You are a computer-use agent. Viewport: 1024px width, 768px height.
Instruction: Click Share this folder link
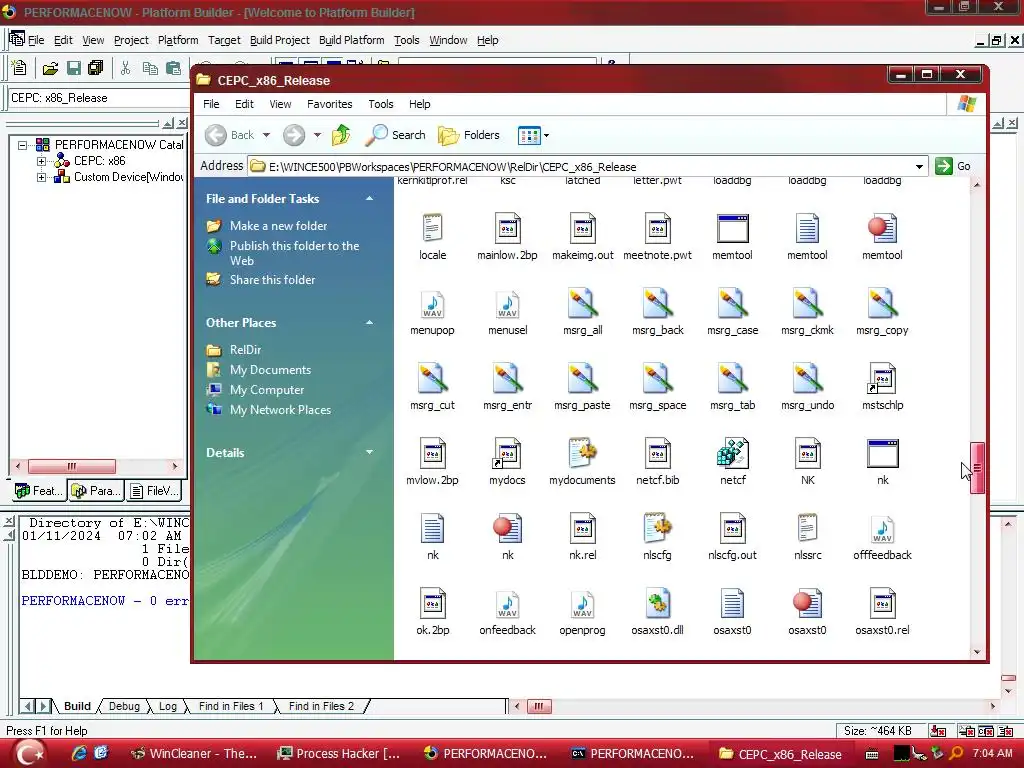click(x=272, y=280)
